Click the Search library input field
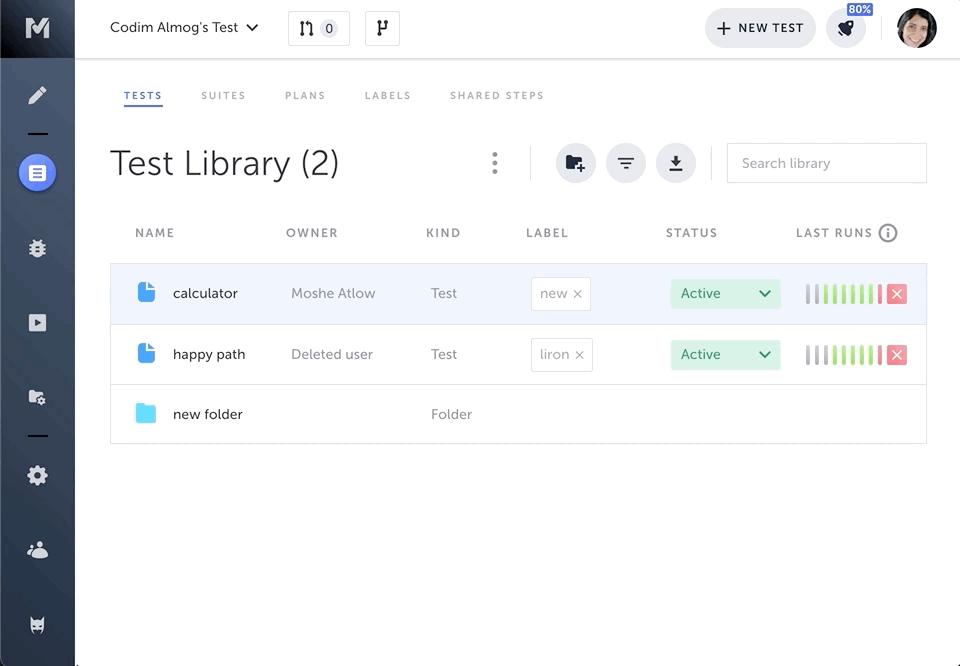 826,163
